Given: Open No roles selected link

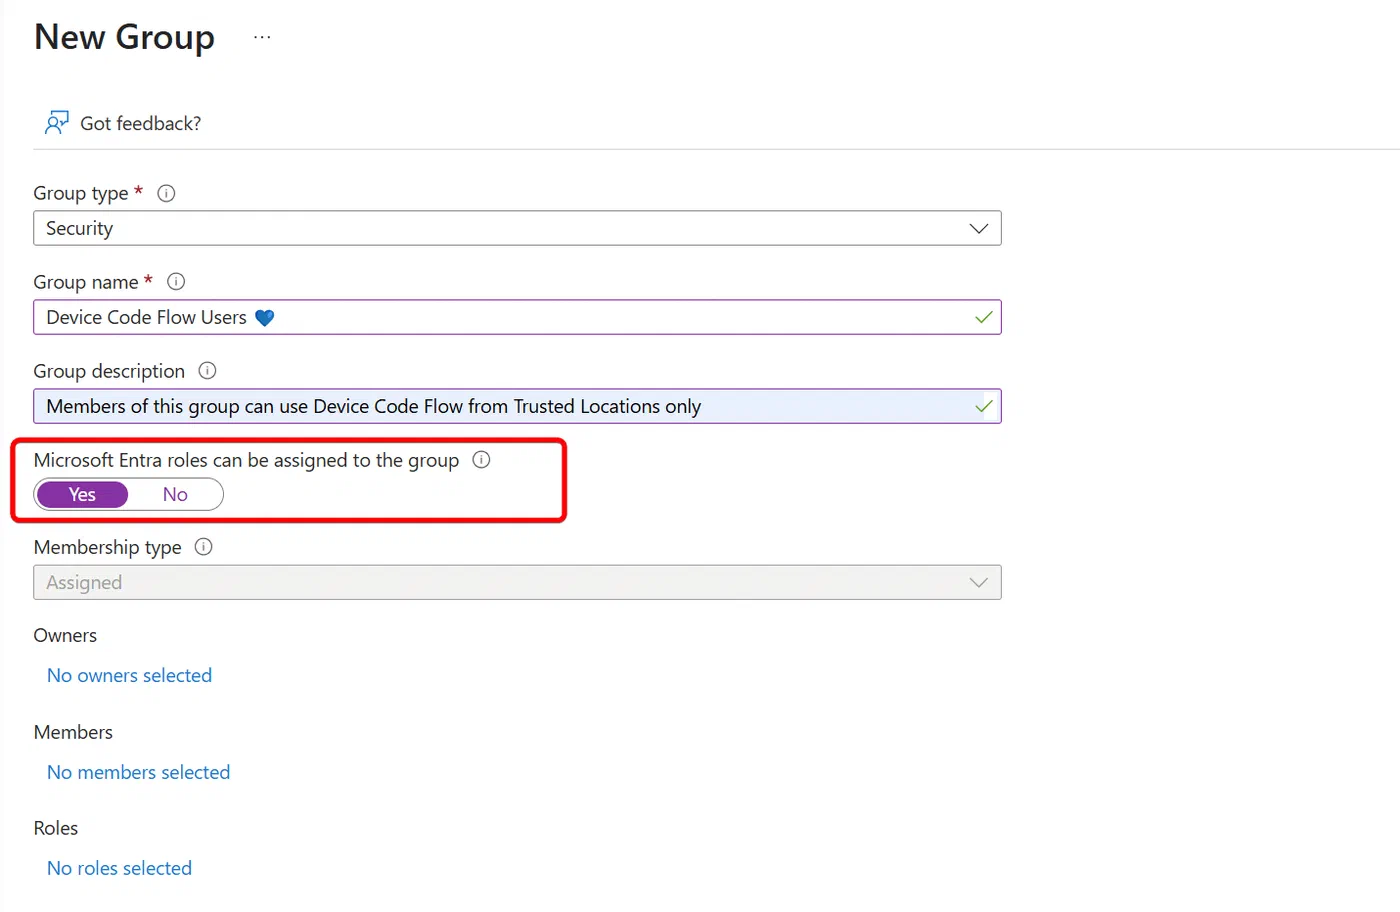Looking at the screenshot, I should coord(119,869).
